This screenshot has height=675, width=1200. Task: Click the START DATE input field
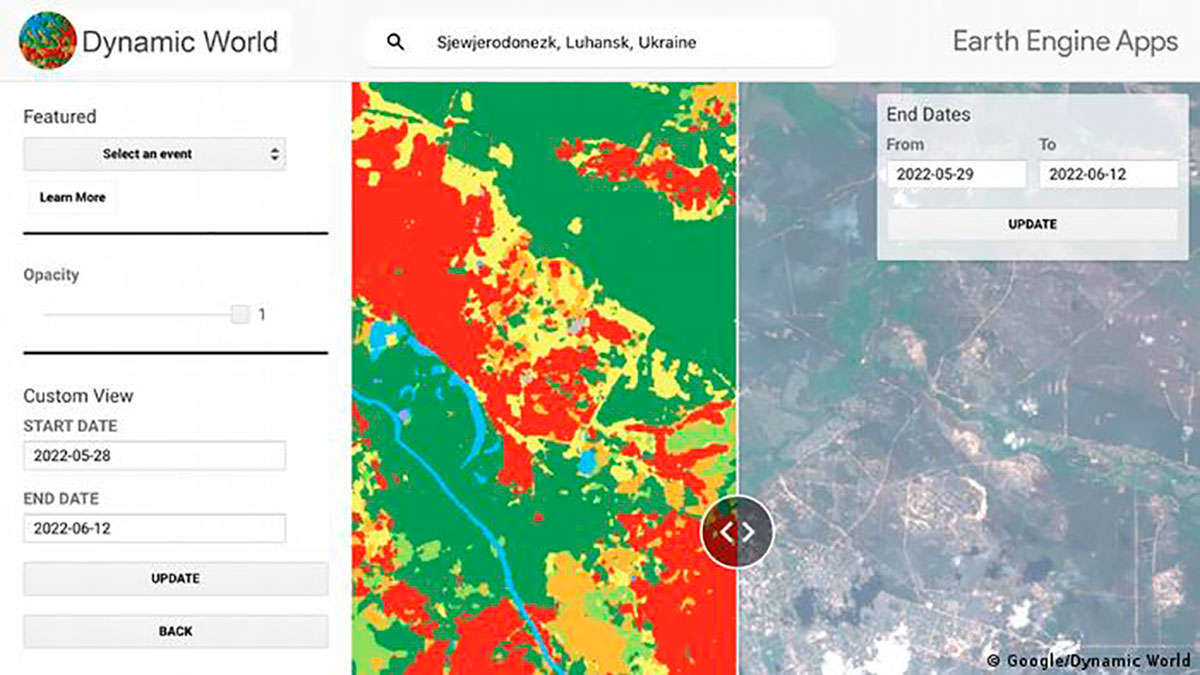click(155, 456)
